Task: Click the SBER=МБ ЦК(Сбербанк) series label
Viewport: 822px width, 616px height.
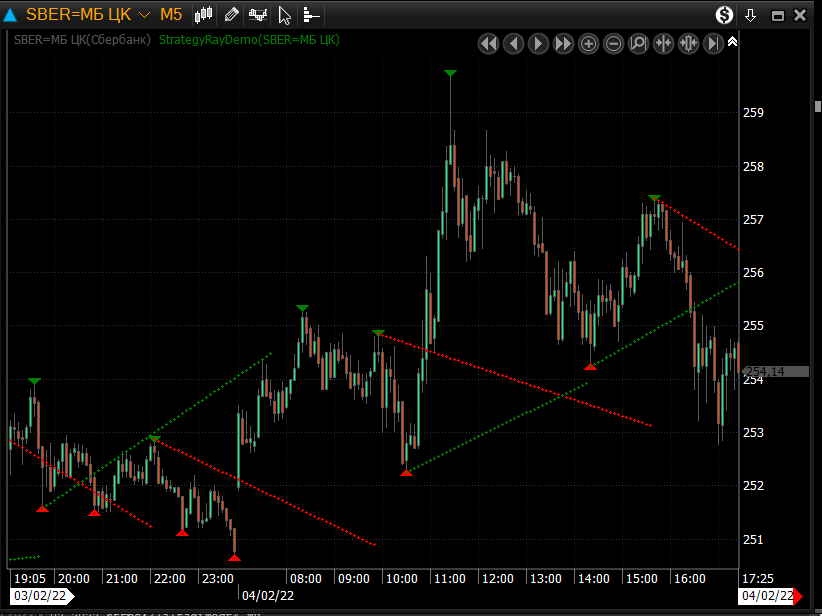Action: click(82, 40)
